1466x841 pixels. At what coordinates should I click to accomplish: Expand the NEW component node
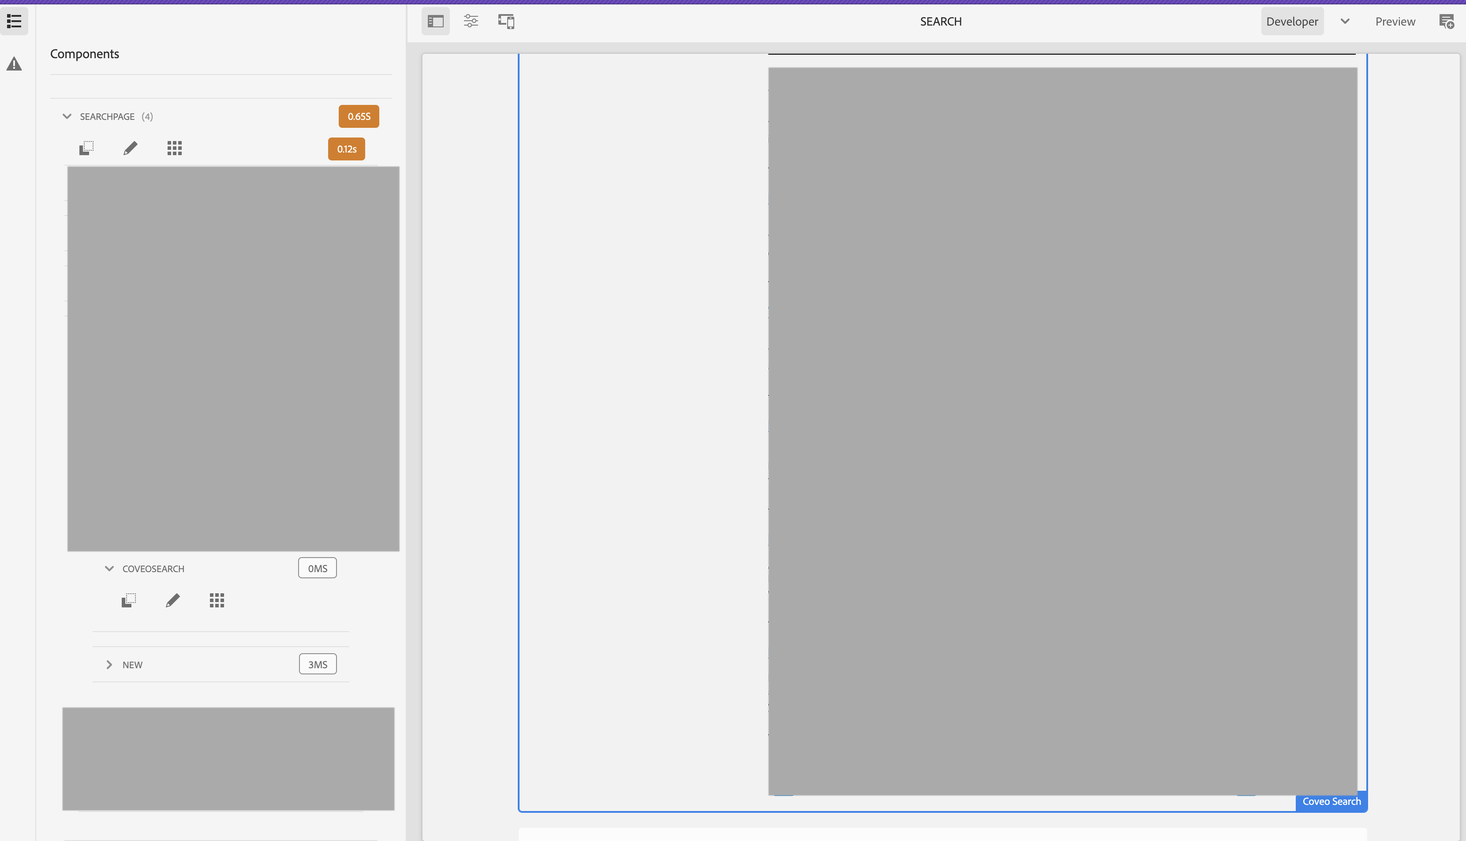click(109, 665)
